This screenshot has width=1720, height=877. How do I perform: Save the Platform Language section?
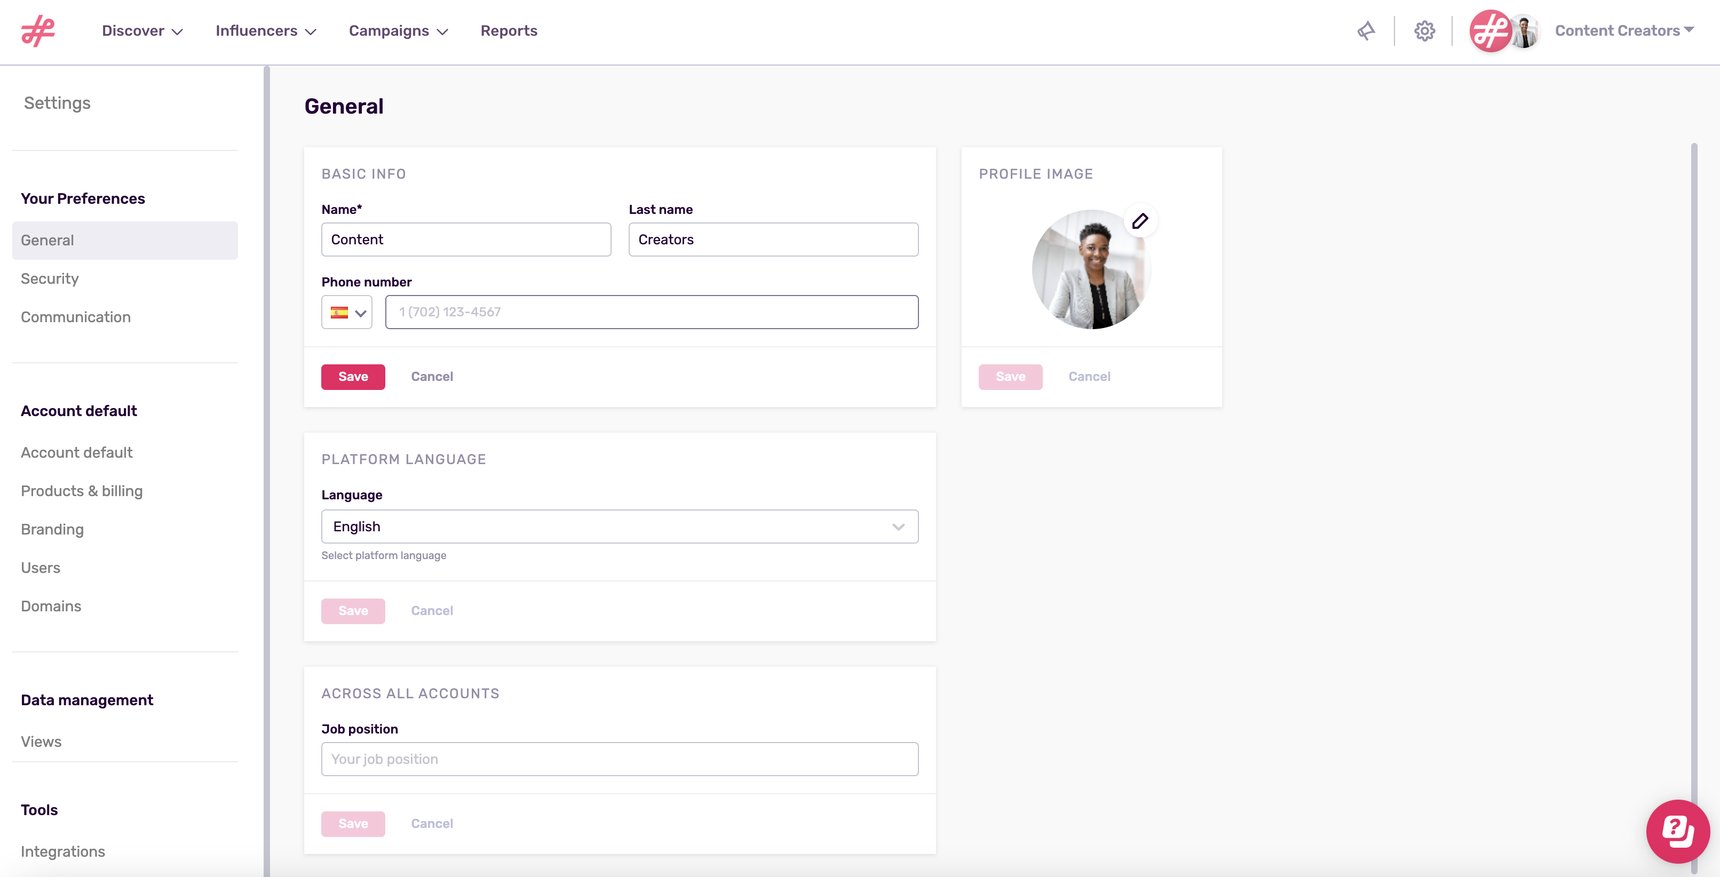tap(353, 611)
